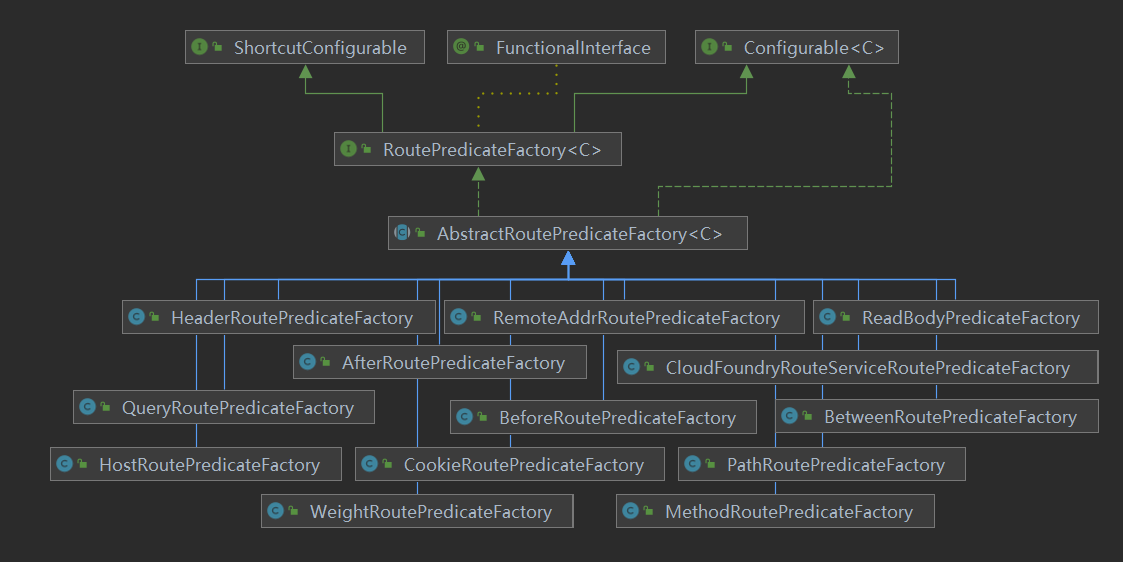Click the HeaderRoutePredicateFactory class icon

tap(137, 318)
